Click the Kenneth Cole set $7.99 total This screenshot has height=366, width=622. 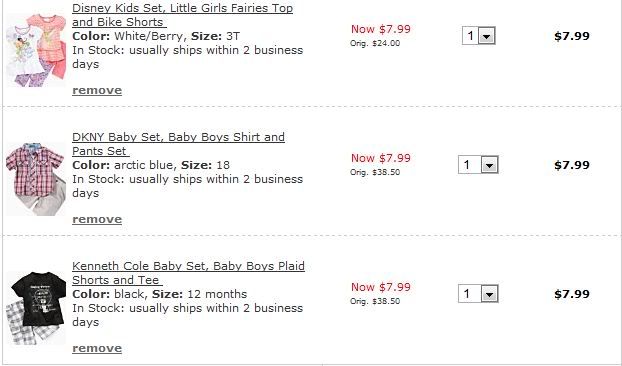(x=572, y=294)
